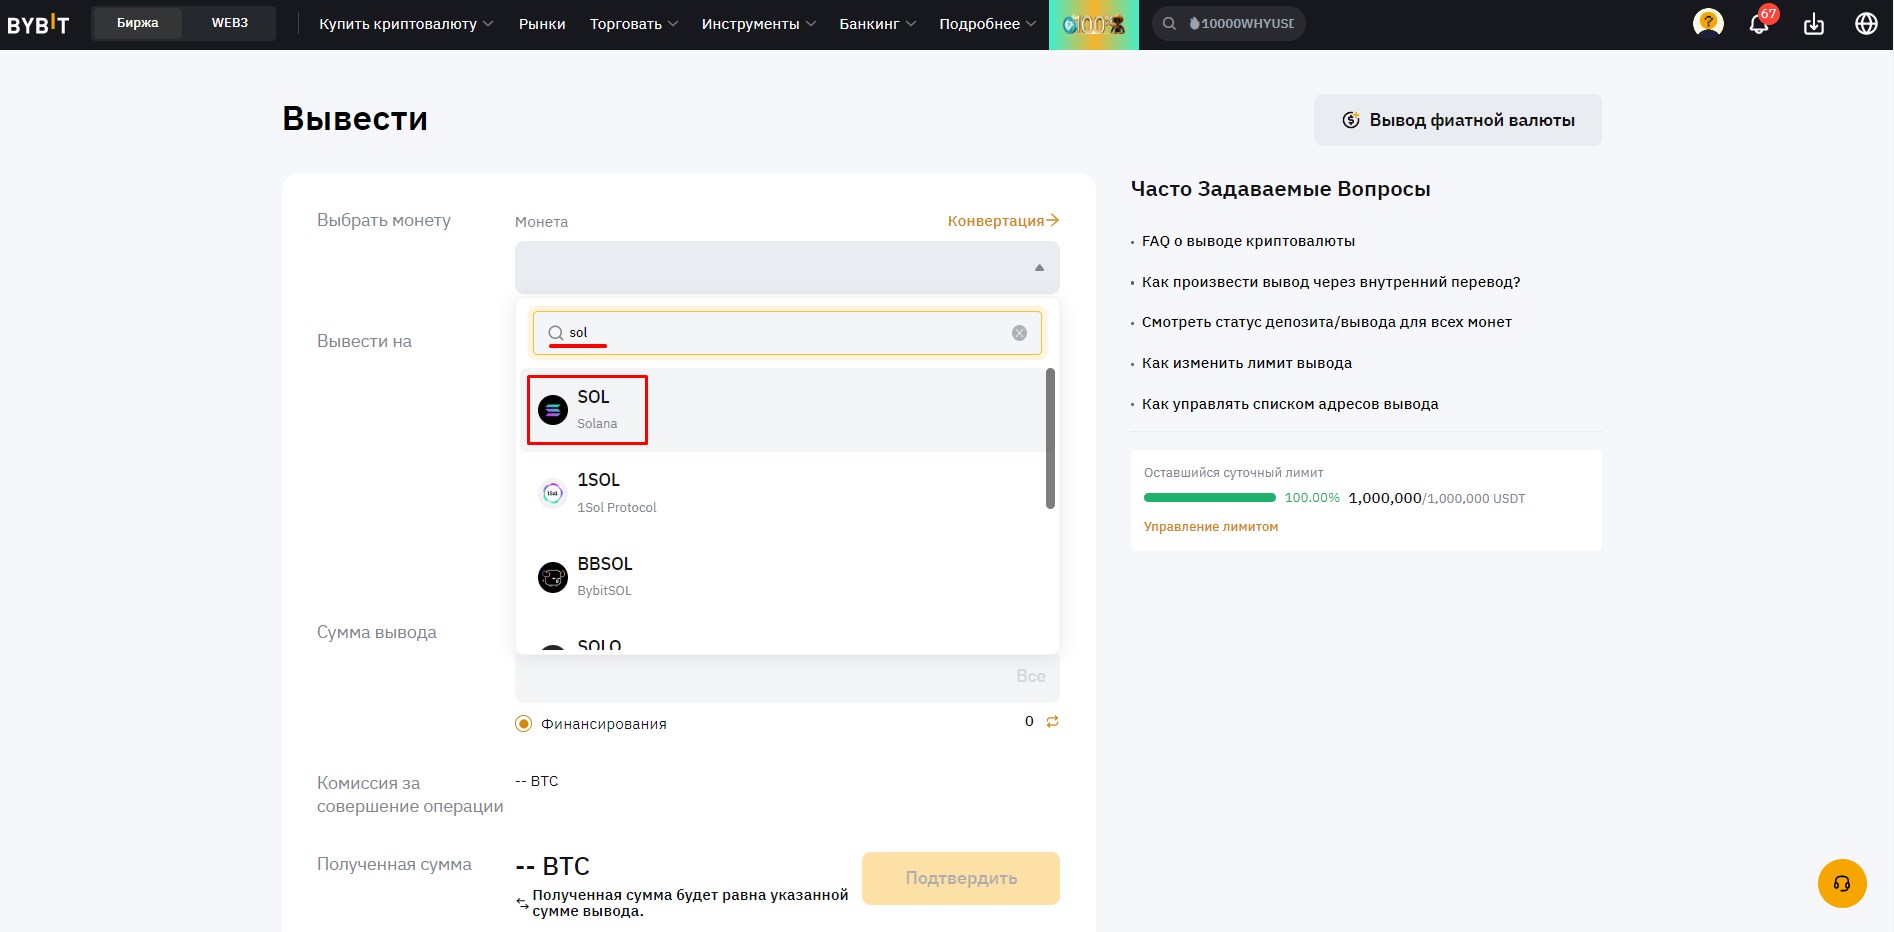Click the Вывести page heading
Screen dimensions: 1894x932
click(x=355, y=119)
